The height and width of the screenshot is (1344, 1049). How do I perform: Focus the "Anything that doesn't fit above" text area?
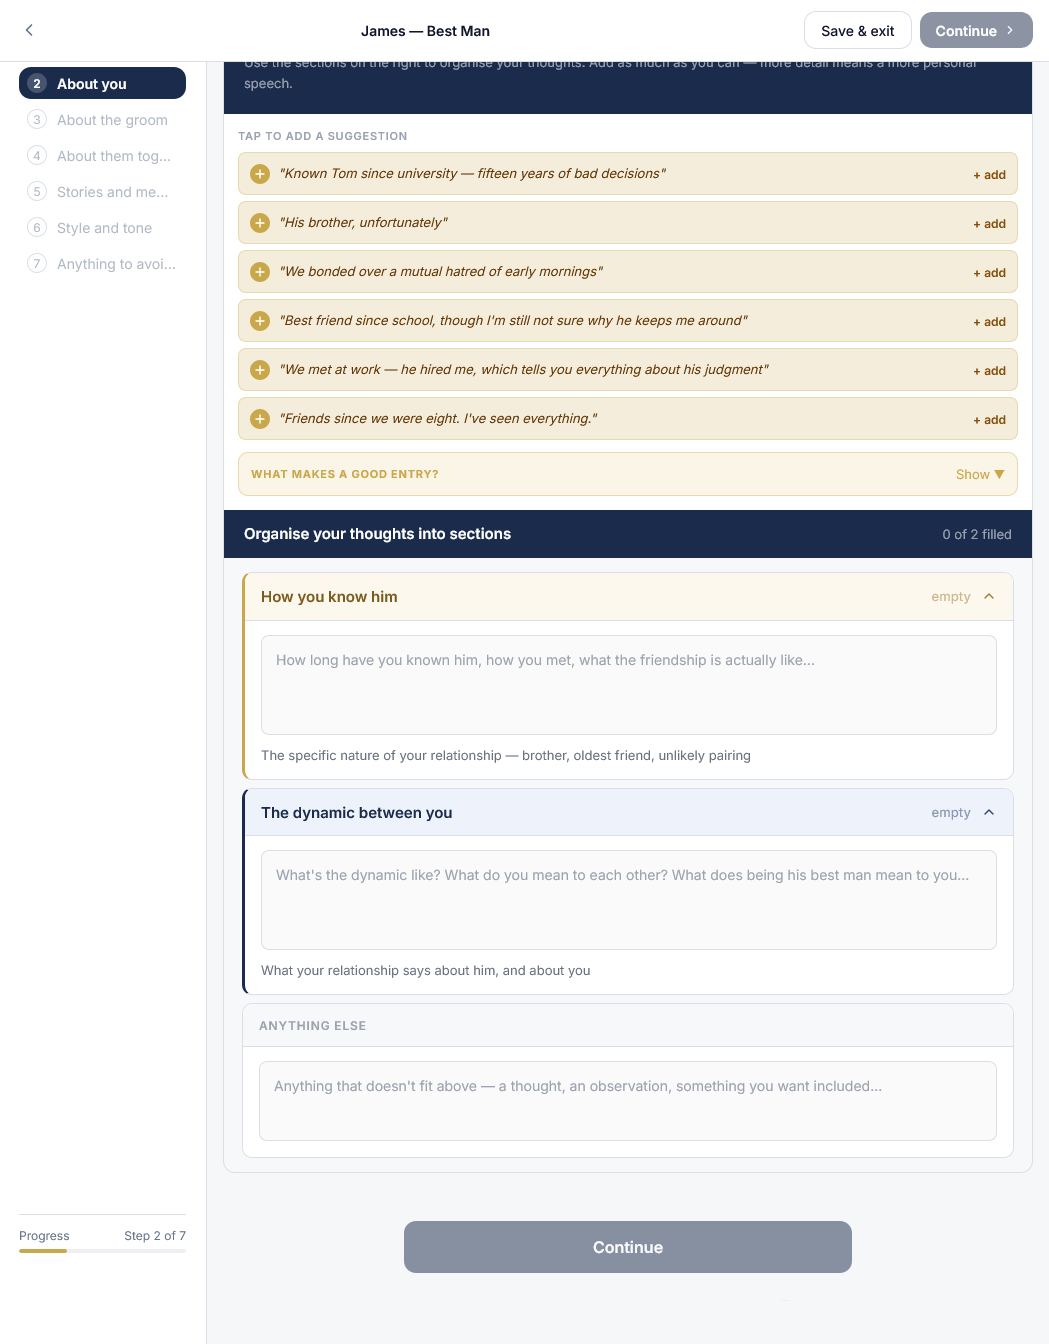[x=628, y=1101]
